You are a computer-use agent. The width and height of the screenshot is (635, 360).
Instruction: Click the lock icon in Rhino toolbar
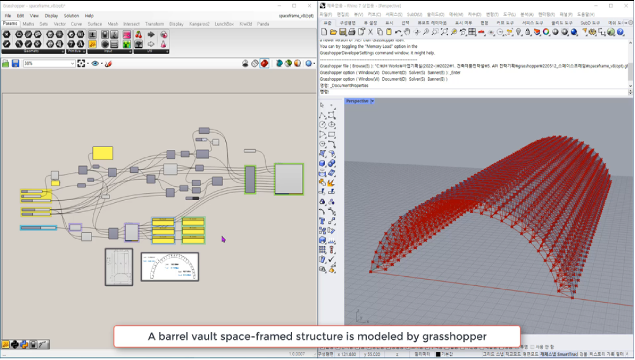click(x=528, y=32)
